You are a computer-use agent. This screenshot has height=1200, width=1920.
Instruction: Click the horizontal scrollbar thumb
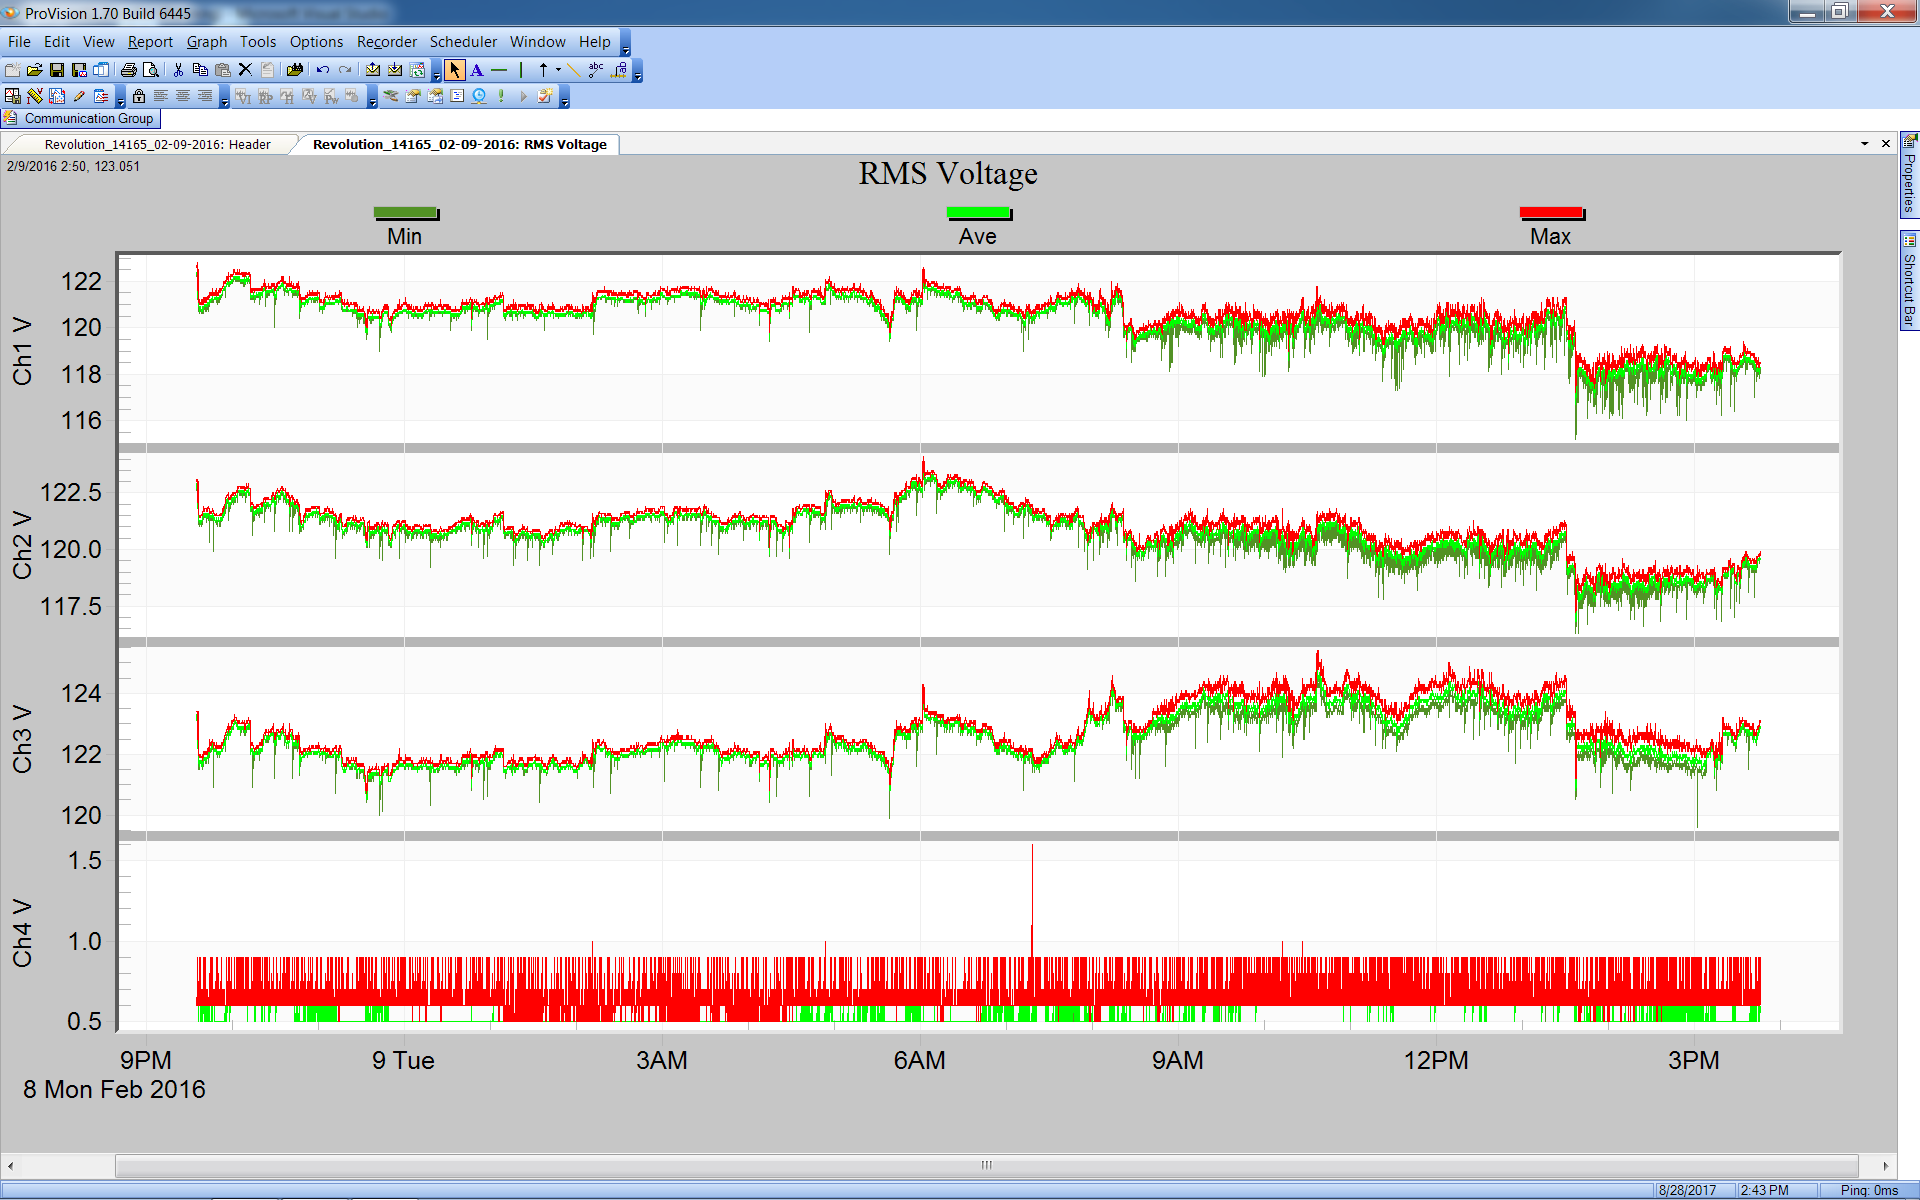[986, 1165]
